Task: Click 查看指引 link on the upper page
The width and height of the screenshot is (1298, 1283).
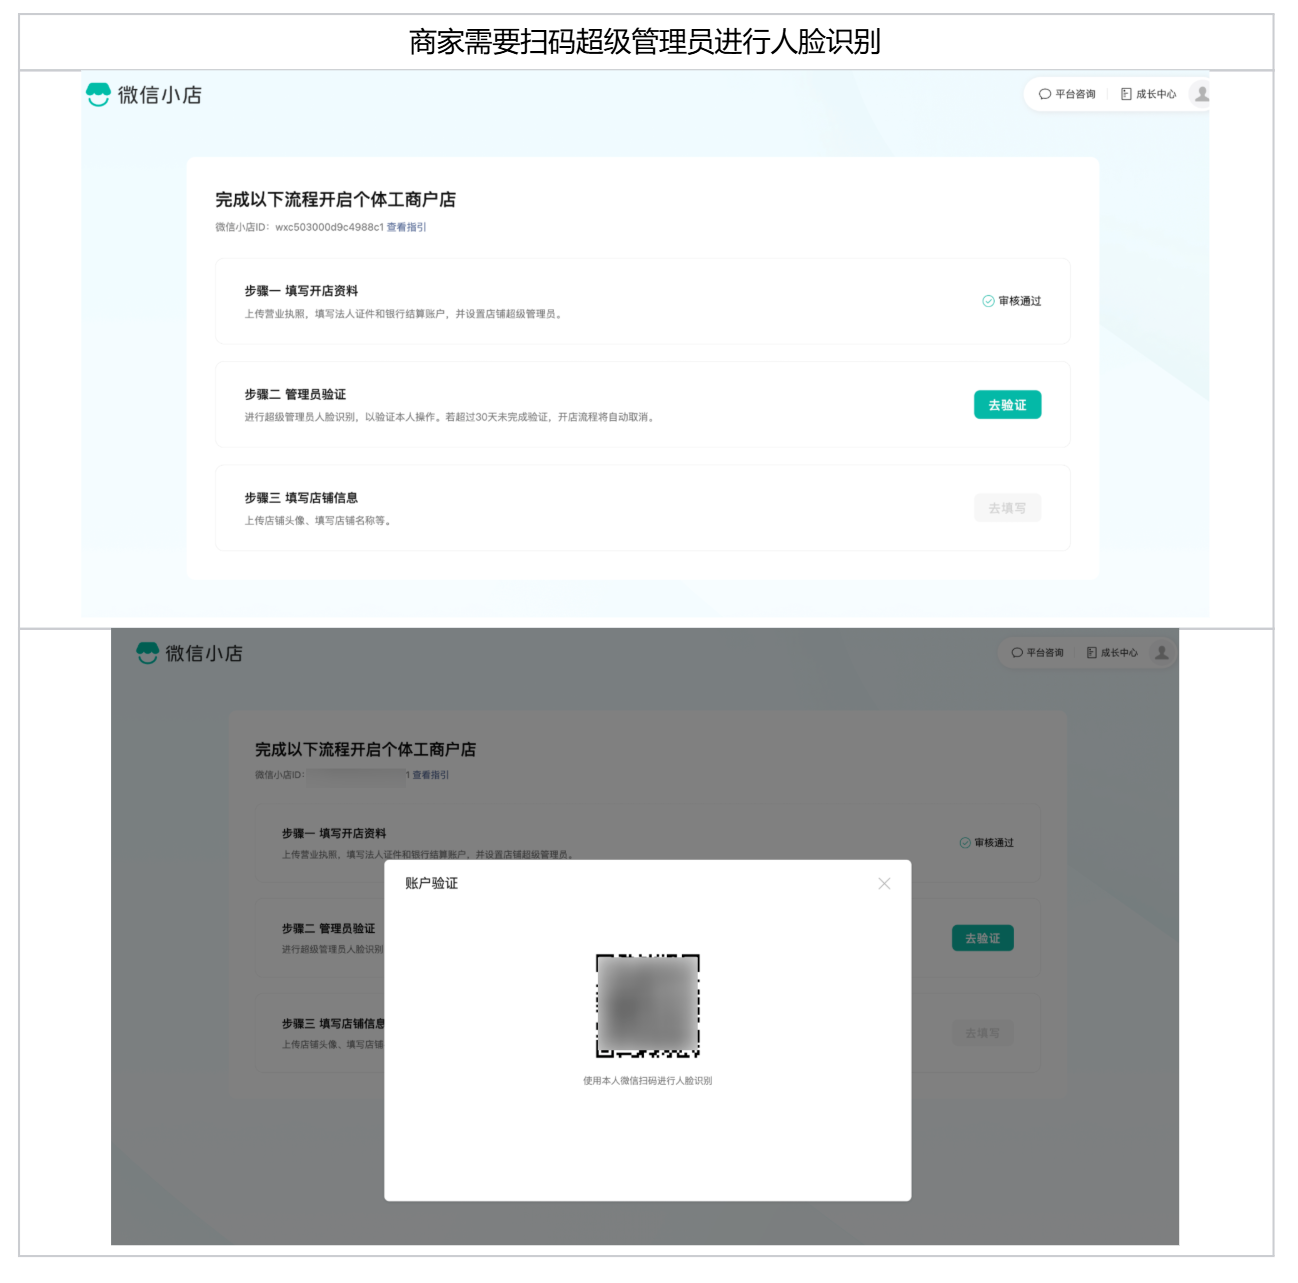Action: click(407, 227)
